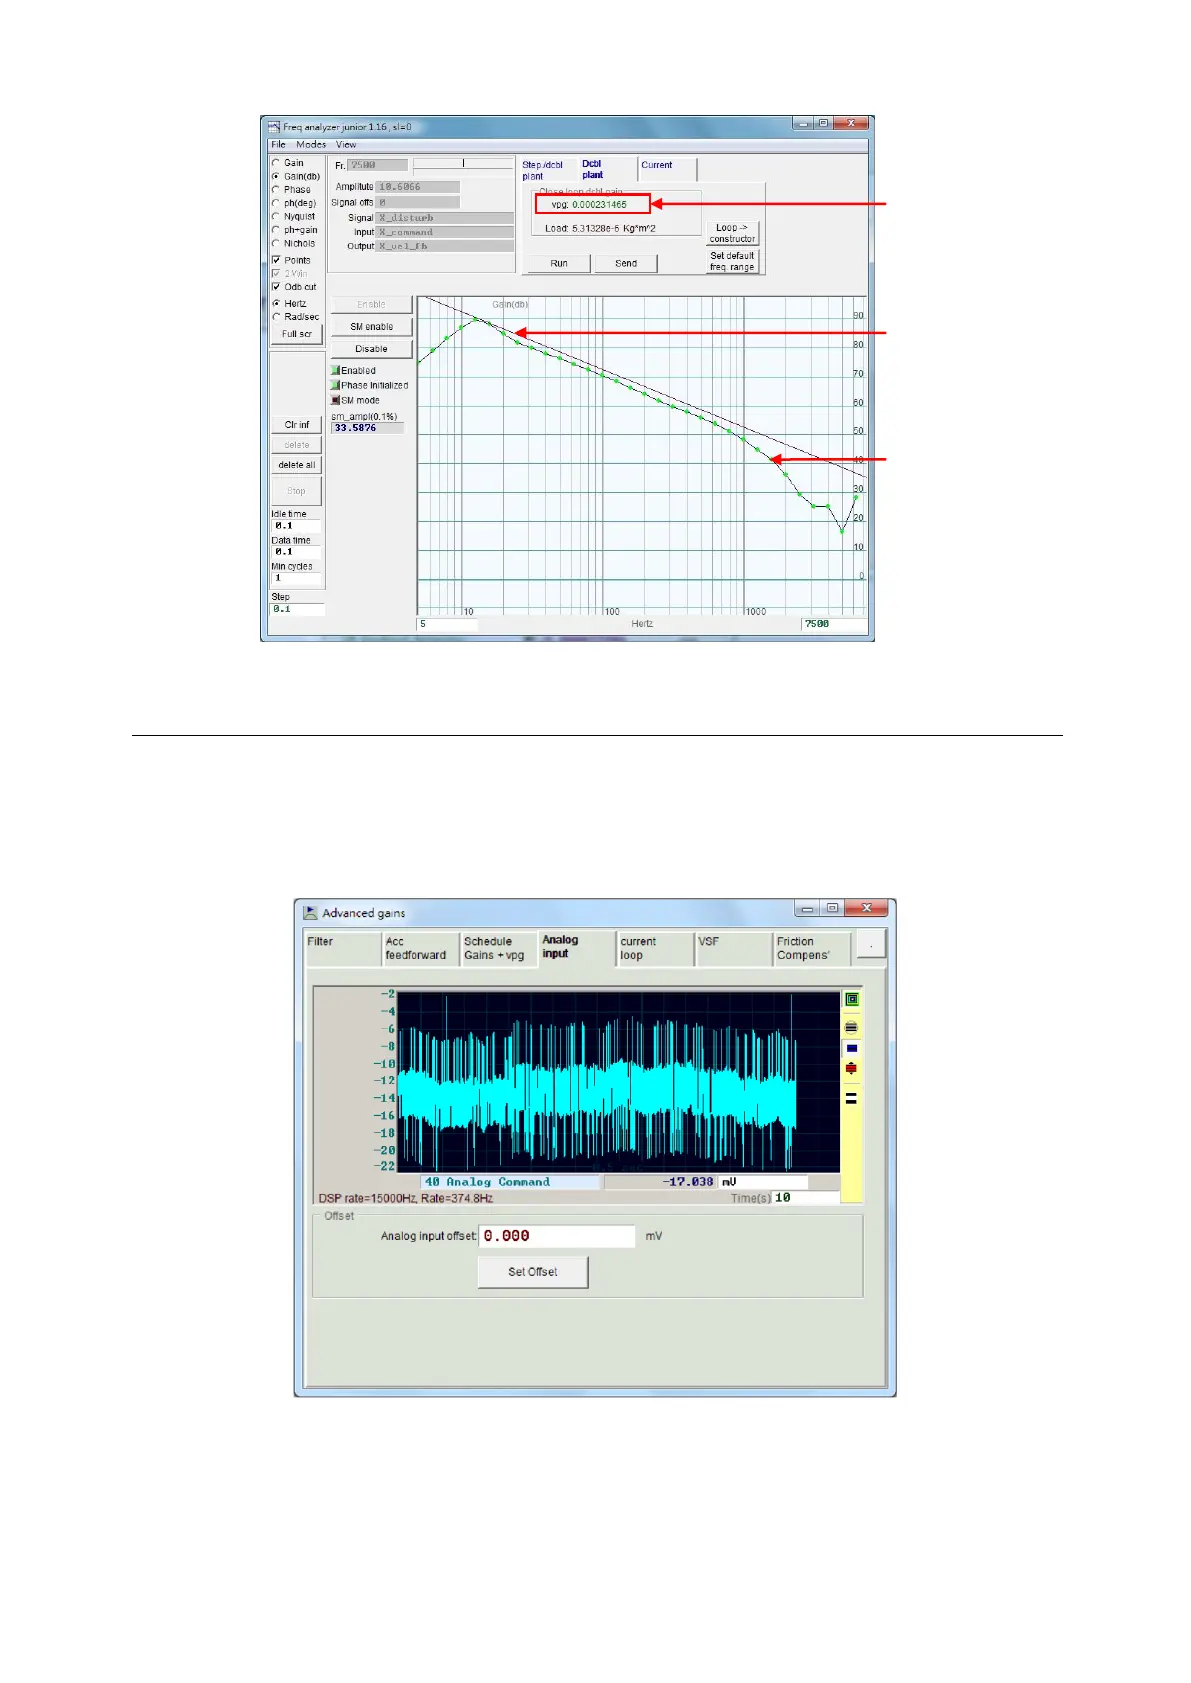Image resolution: width=1191 pixels, height=1683 pixels.
Task: Click the green Enabled status indicator
Action: tap(336, 370)
